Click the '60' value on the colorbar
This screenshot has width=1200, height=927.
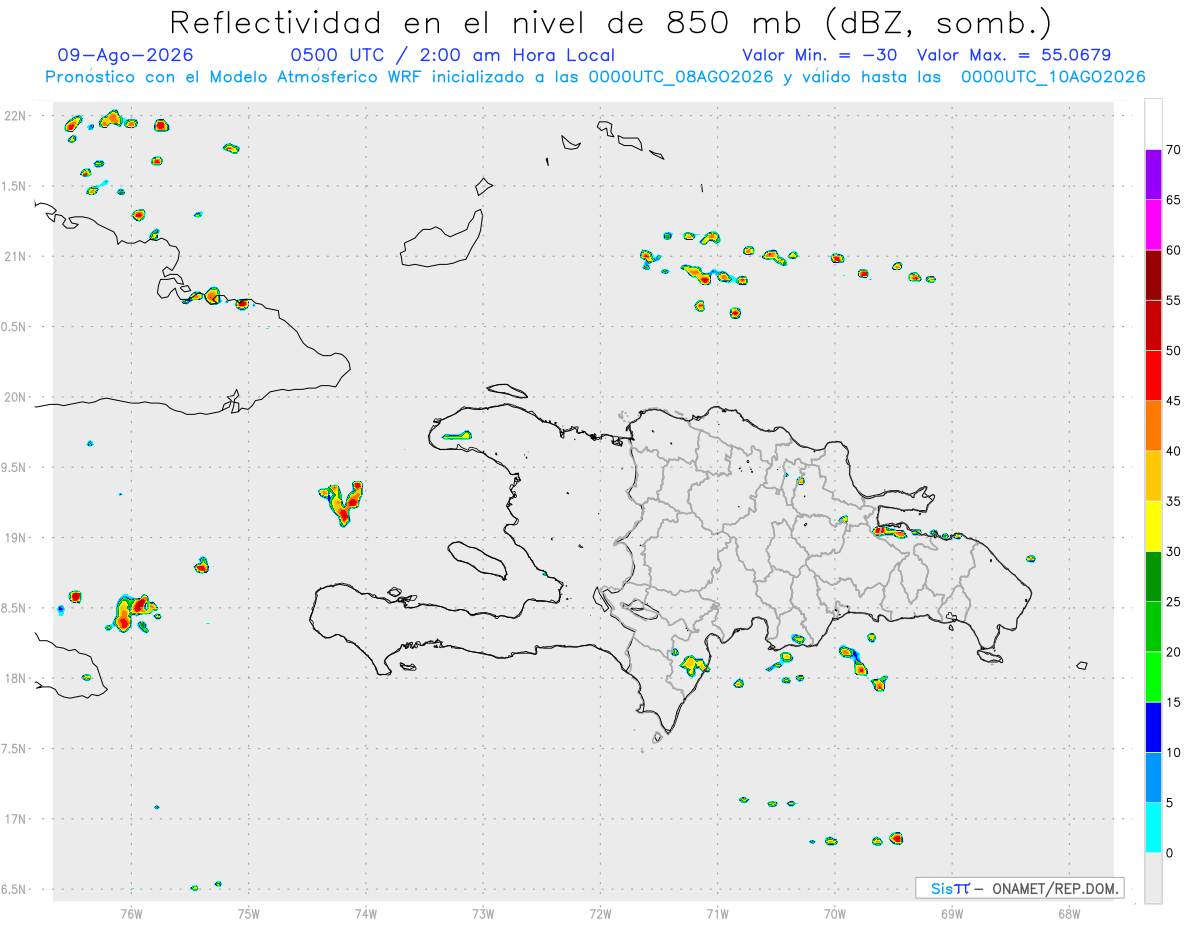1173,250
